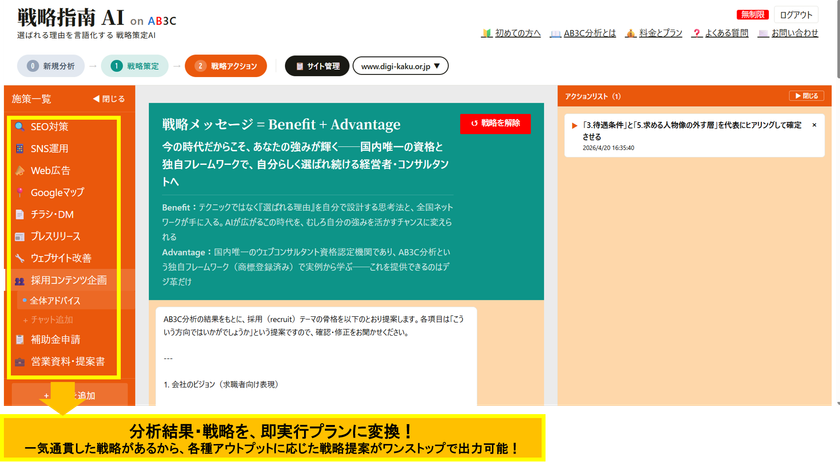Open the www.digi-kaku.or.jp site dropdown
Viewport: 840px width, 463px height.
pos(400,66)
